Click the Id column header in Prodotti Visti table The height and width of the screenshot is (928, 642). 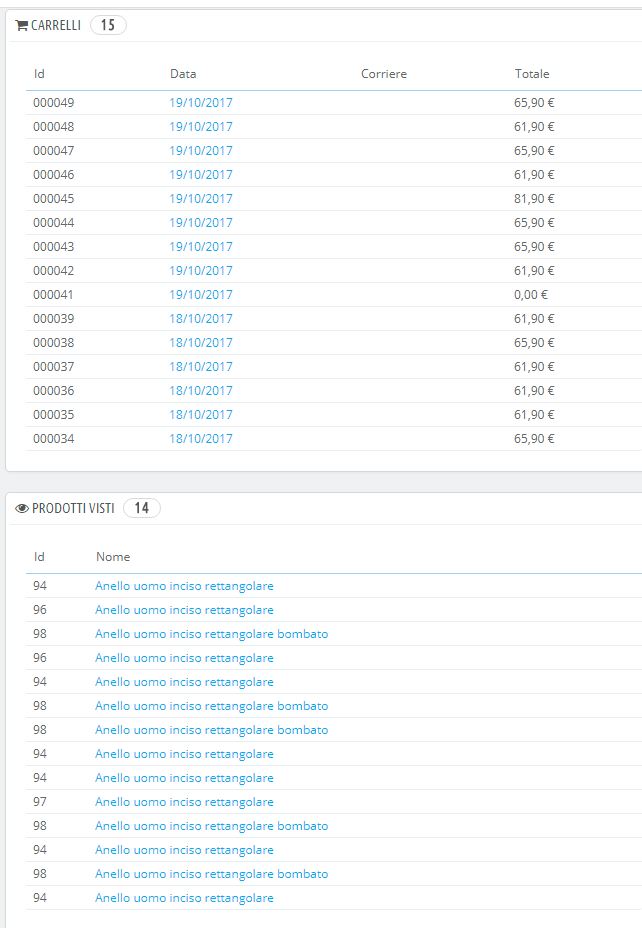coord(39,557)
